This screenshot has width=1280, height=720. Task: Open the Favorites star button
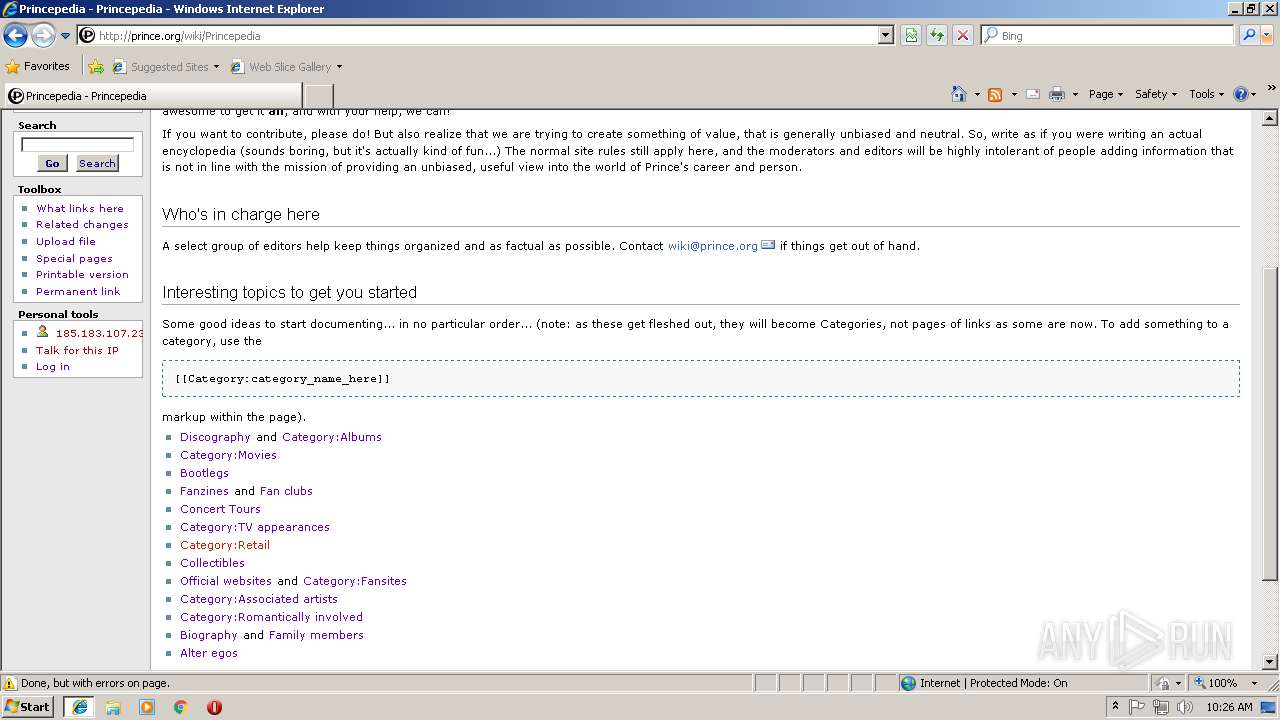(38, 67)
